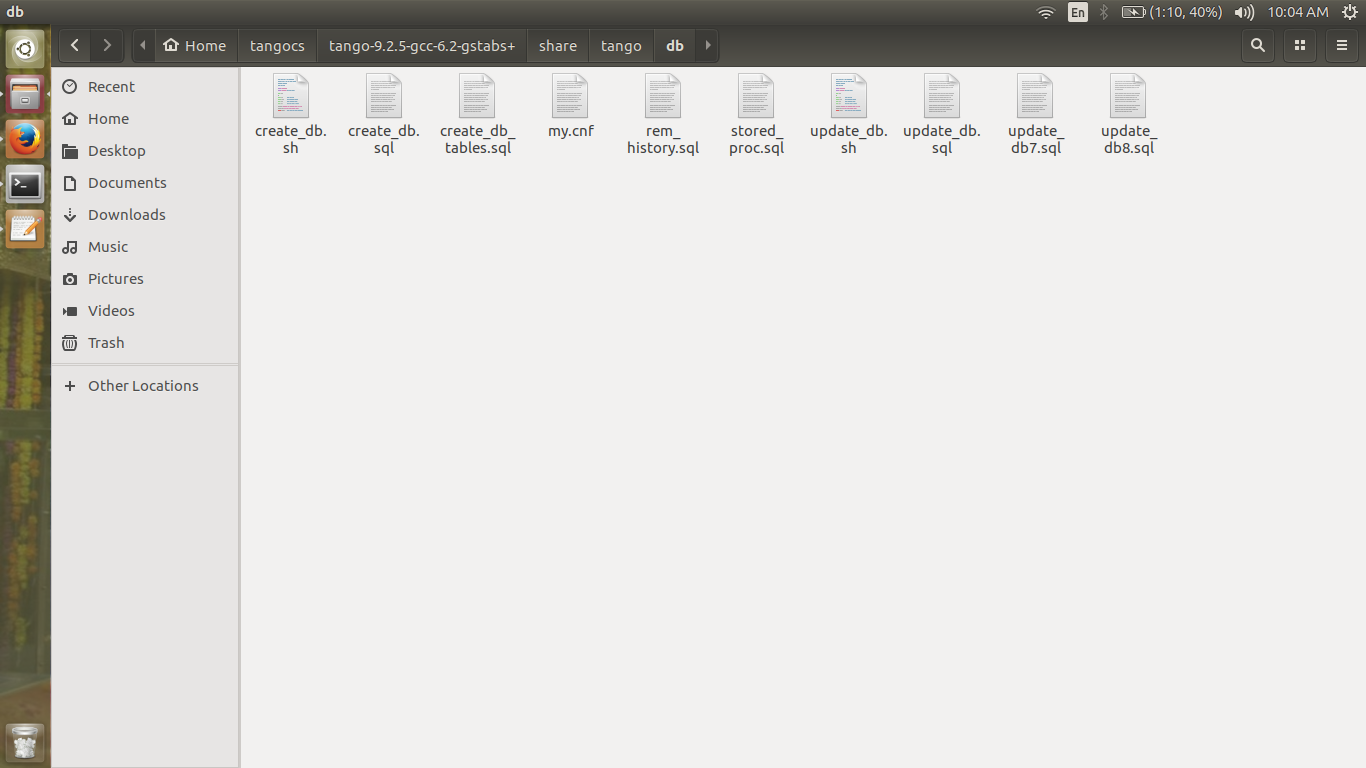Show later path segments with right triangle
This screenshot has width=1366, height=768.
(x=708, y=45)
